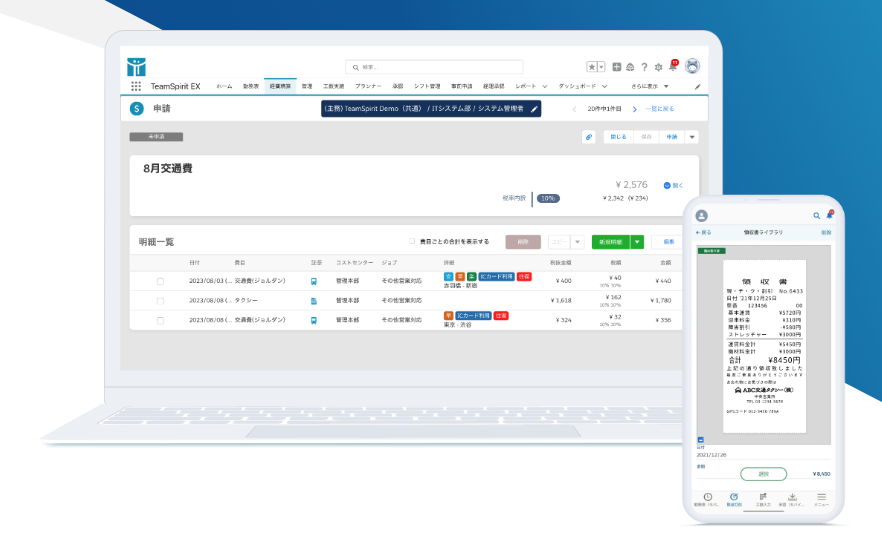Check the タクシー row checkbox
This screenshot has height=550, width=882.
[x=160, y=300]
